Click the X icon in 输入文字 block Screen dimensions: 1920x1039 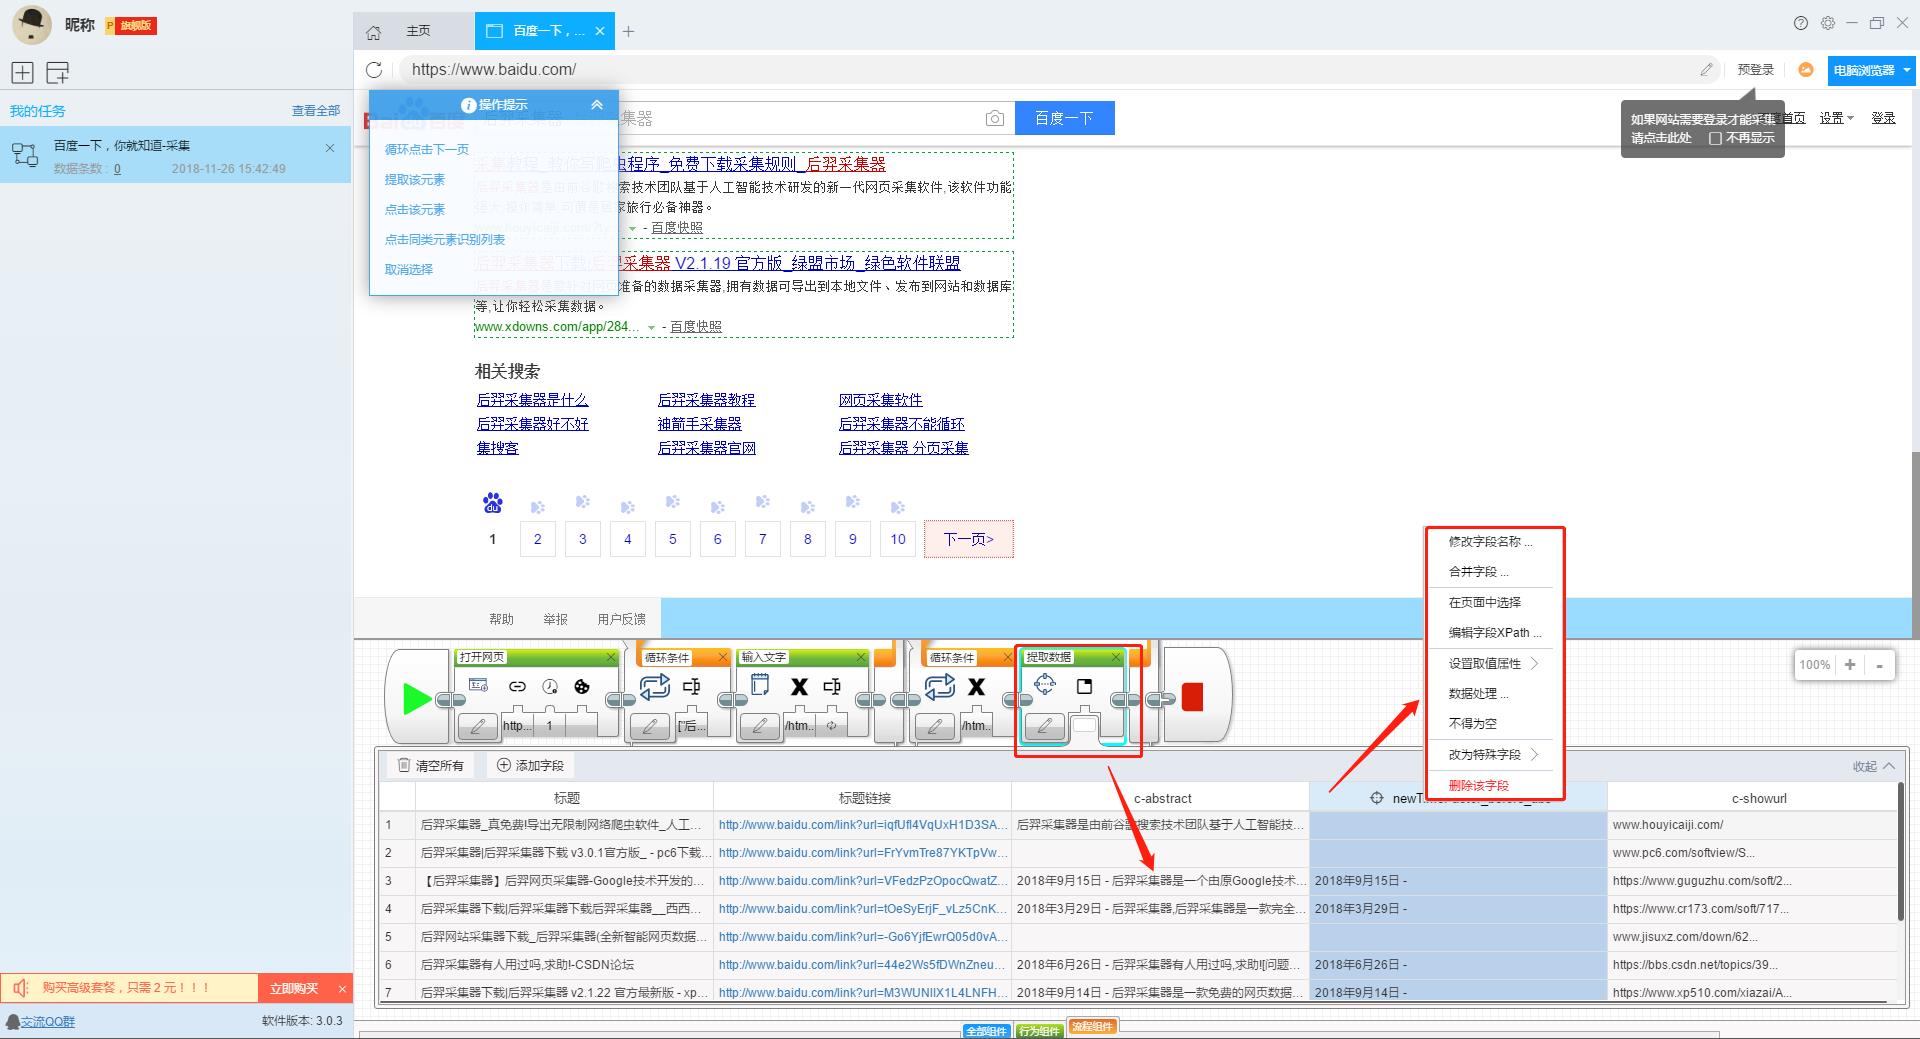(799, 686)
